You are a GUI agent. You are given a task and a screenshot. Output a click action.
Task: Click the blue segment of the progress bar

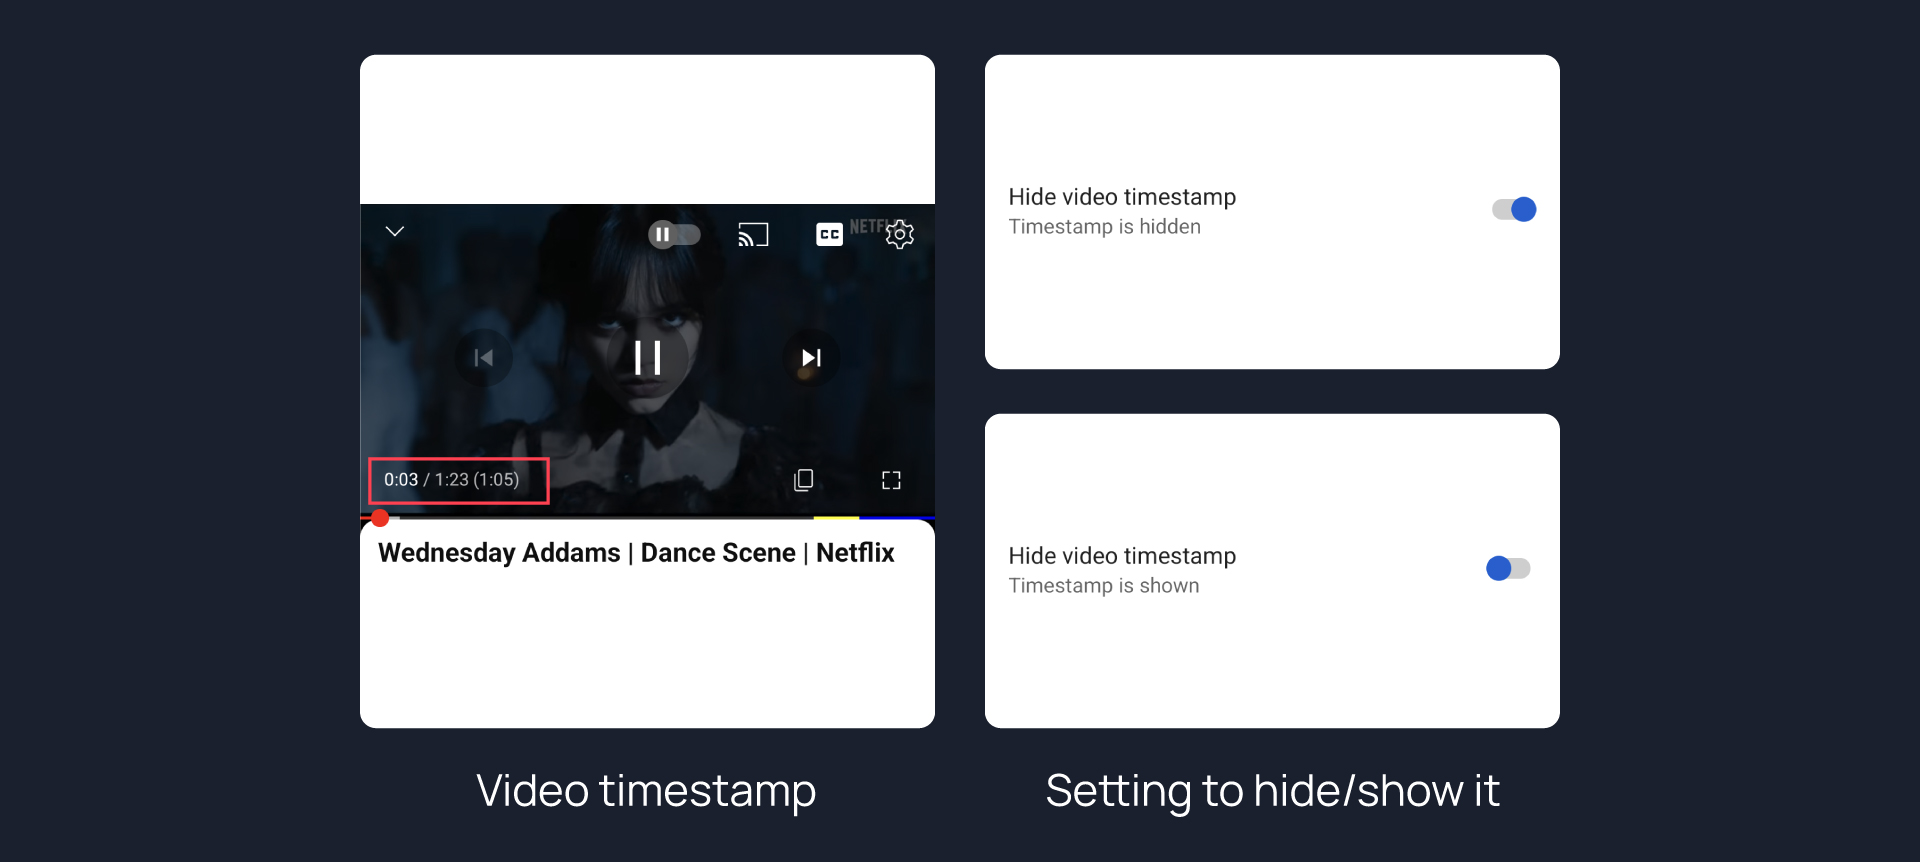[897, 517]
